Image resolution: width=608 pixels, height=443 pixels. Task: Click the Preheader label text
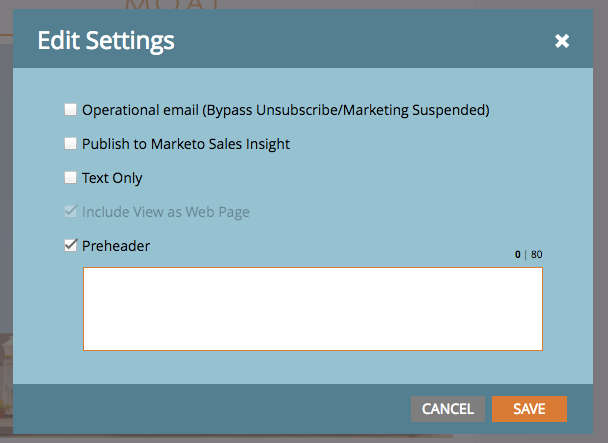coord(116,246)
